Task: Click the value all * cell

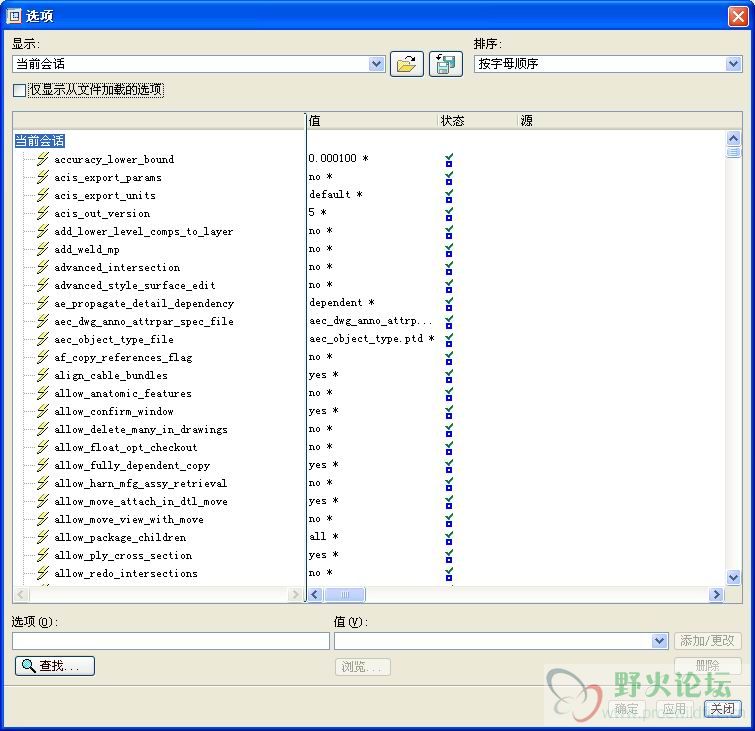Action: 324,536
